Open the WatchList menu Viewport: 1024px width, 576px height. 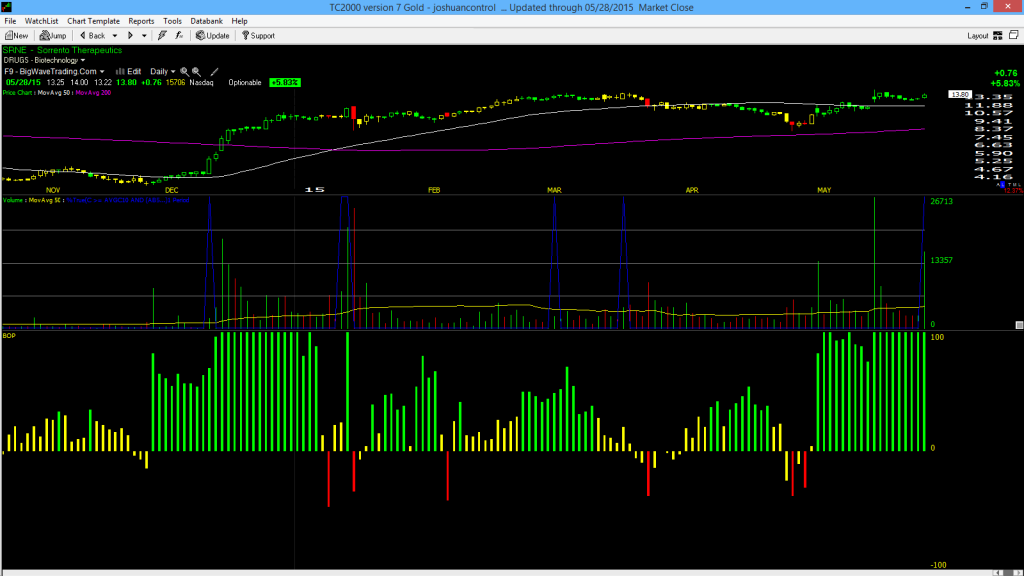[41, 21]
